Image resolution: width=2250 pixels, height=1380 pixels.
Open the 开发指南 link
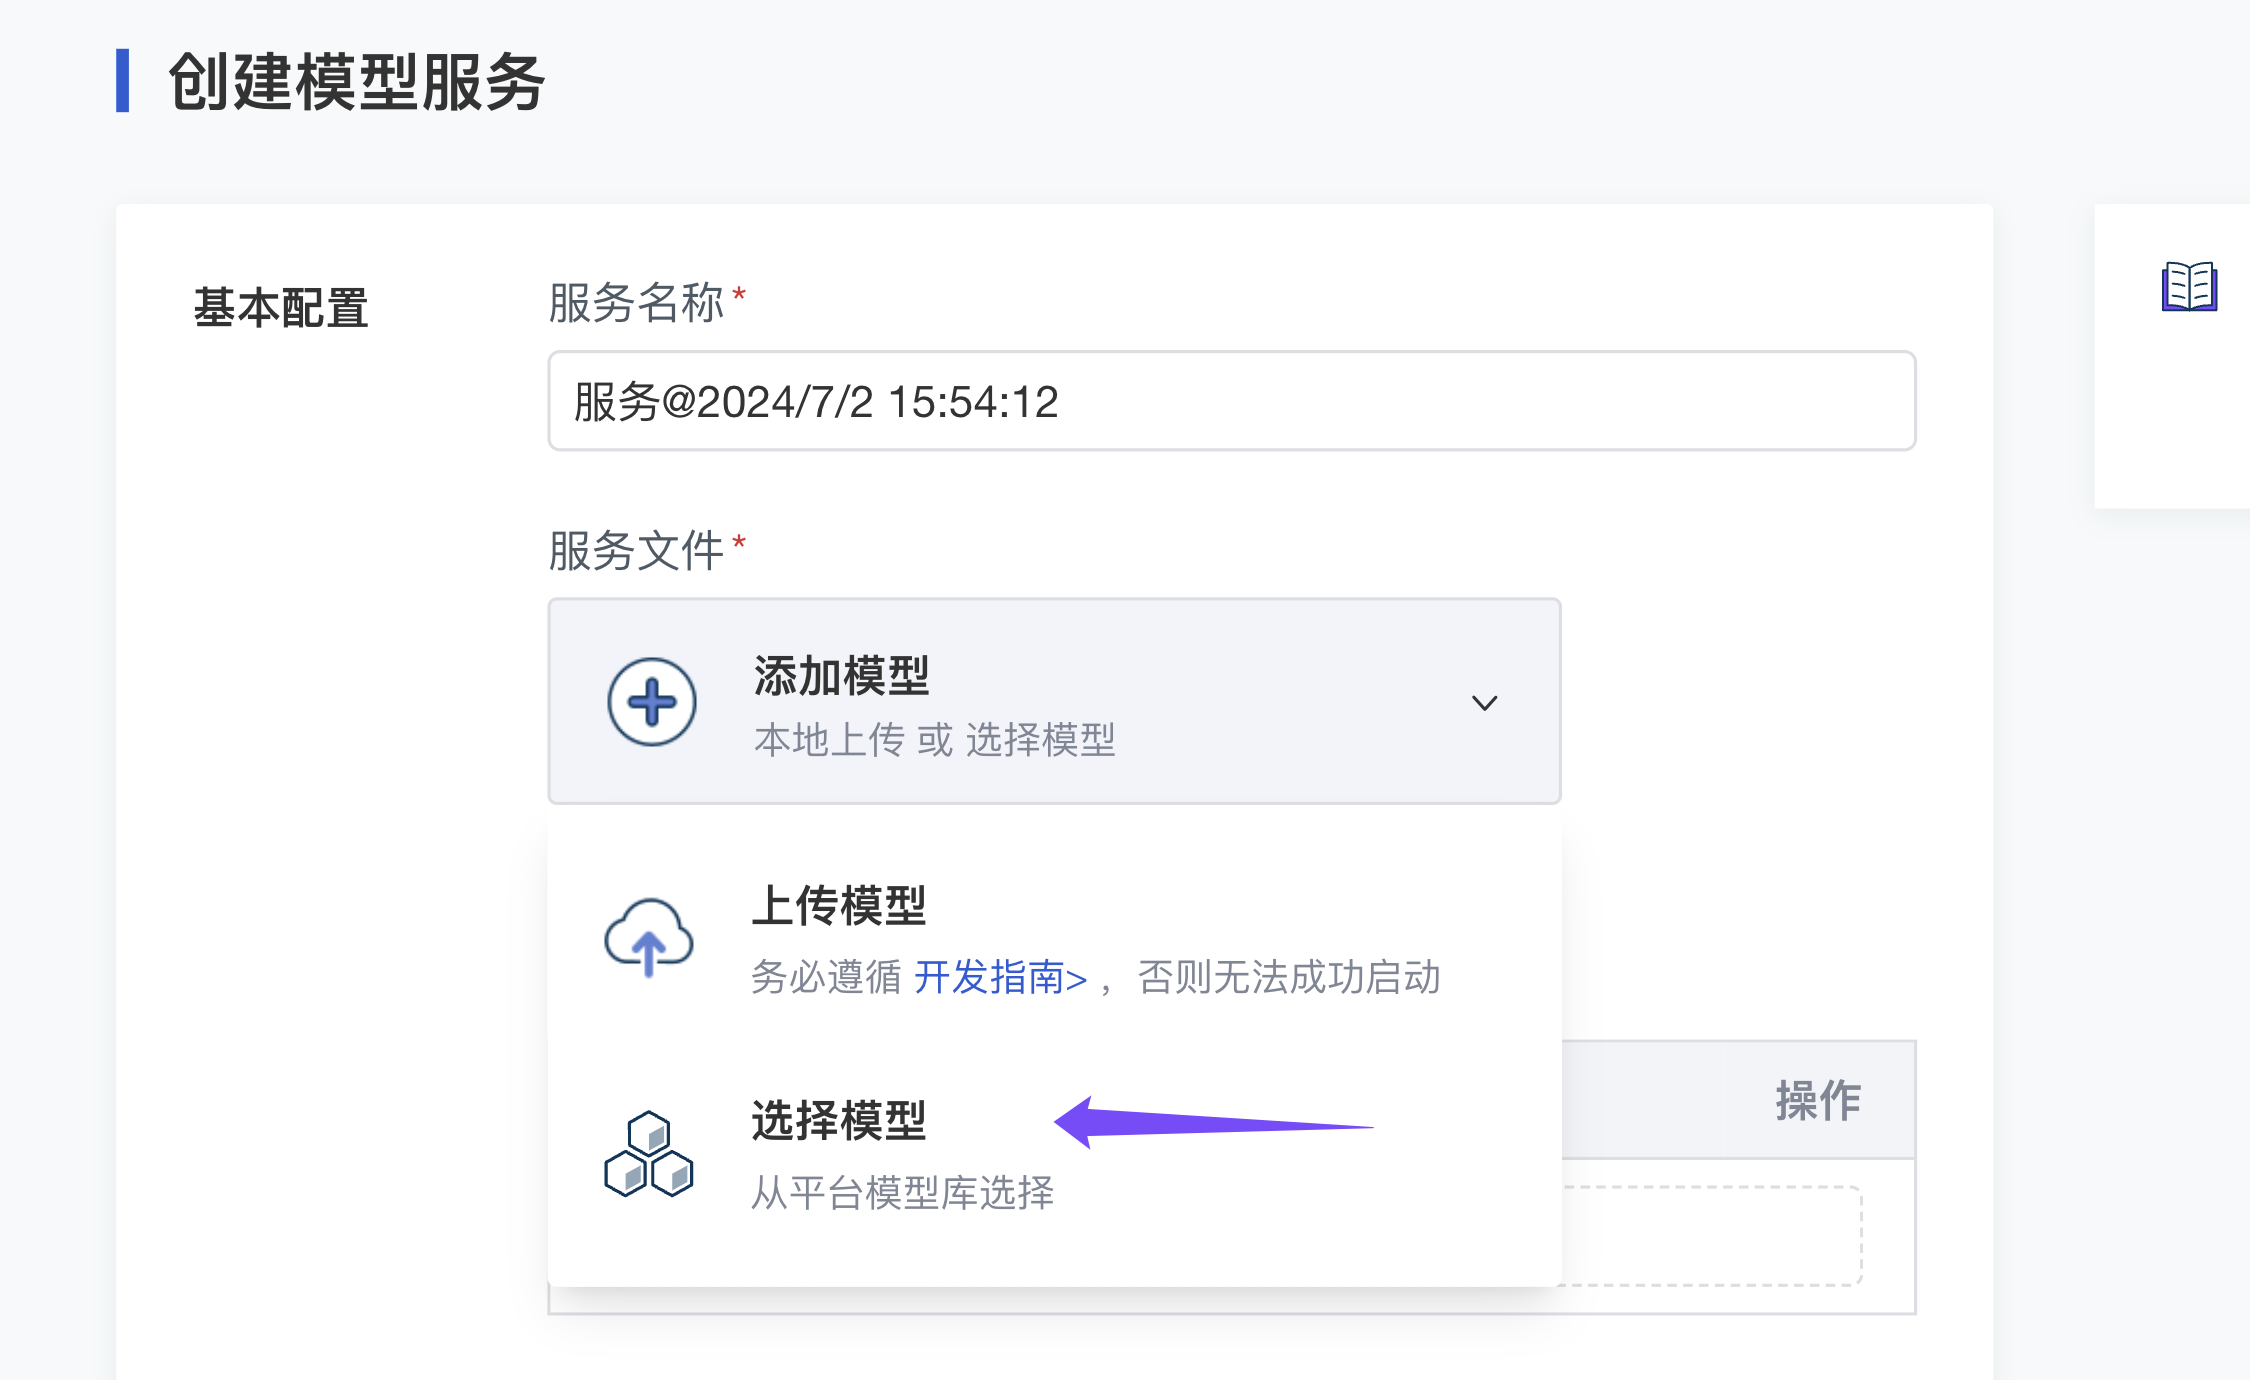pos(1000,977)
